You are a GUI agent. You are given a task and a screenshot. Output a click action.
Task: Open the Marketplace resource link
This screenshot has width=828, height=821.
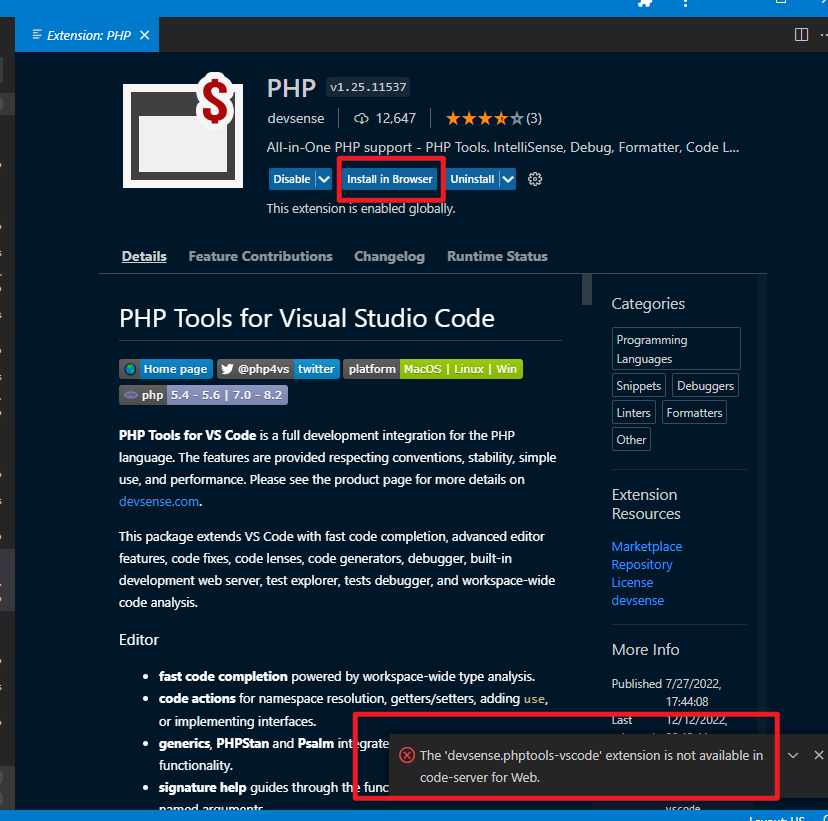point(646,547)
